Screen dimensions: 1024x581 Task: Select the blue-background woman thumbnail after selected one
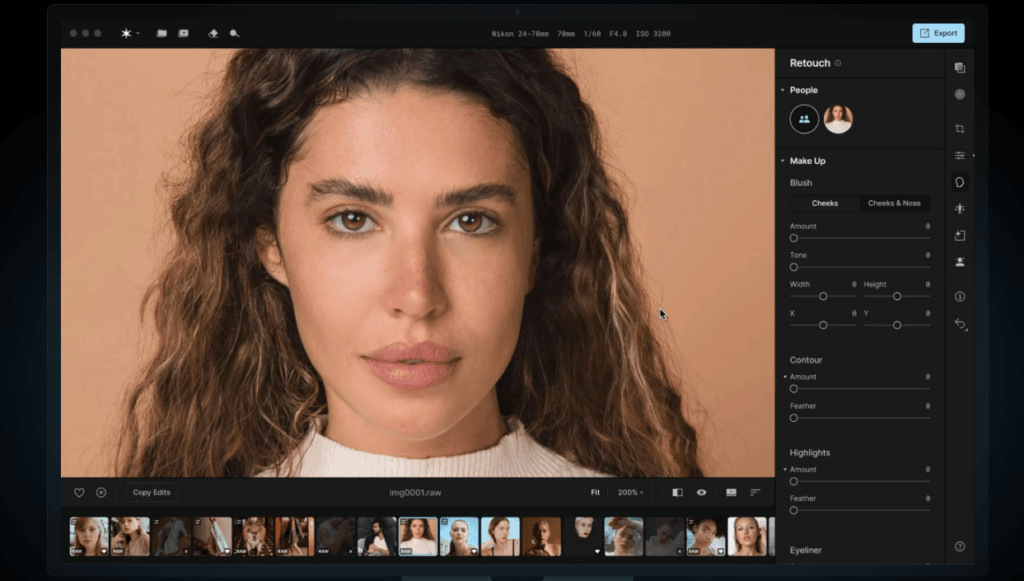pyautogui.click(x=459, y=537)
